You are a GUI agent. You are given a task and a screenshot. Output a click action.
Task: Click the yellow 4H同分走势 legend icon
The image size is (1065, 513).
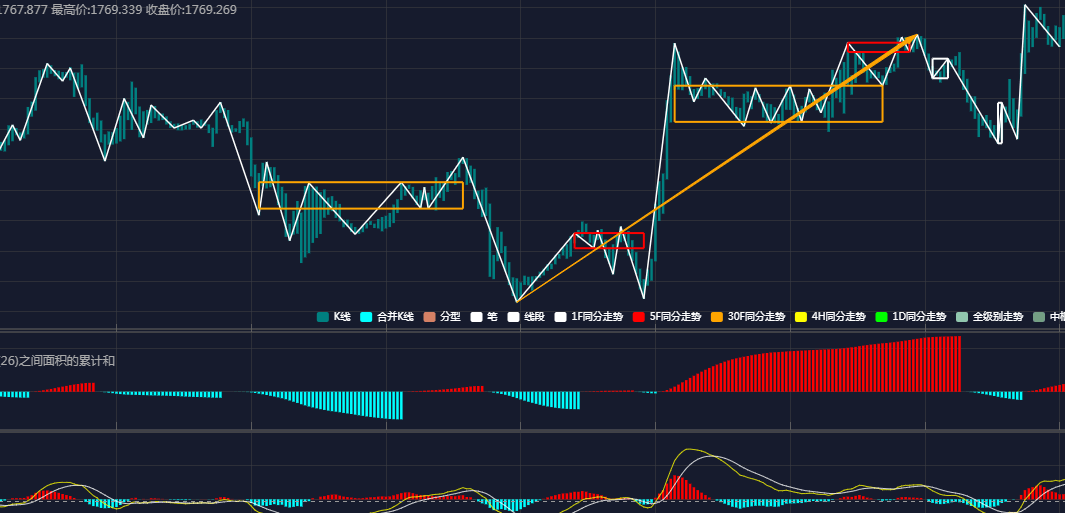pos(801,317)
